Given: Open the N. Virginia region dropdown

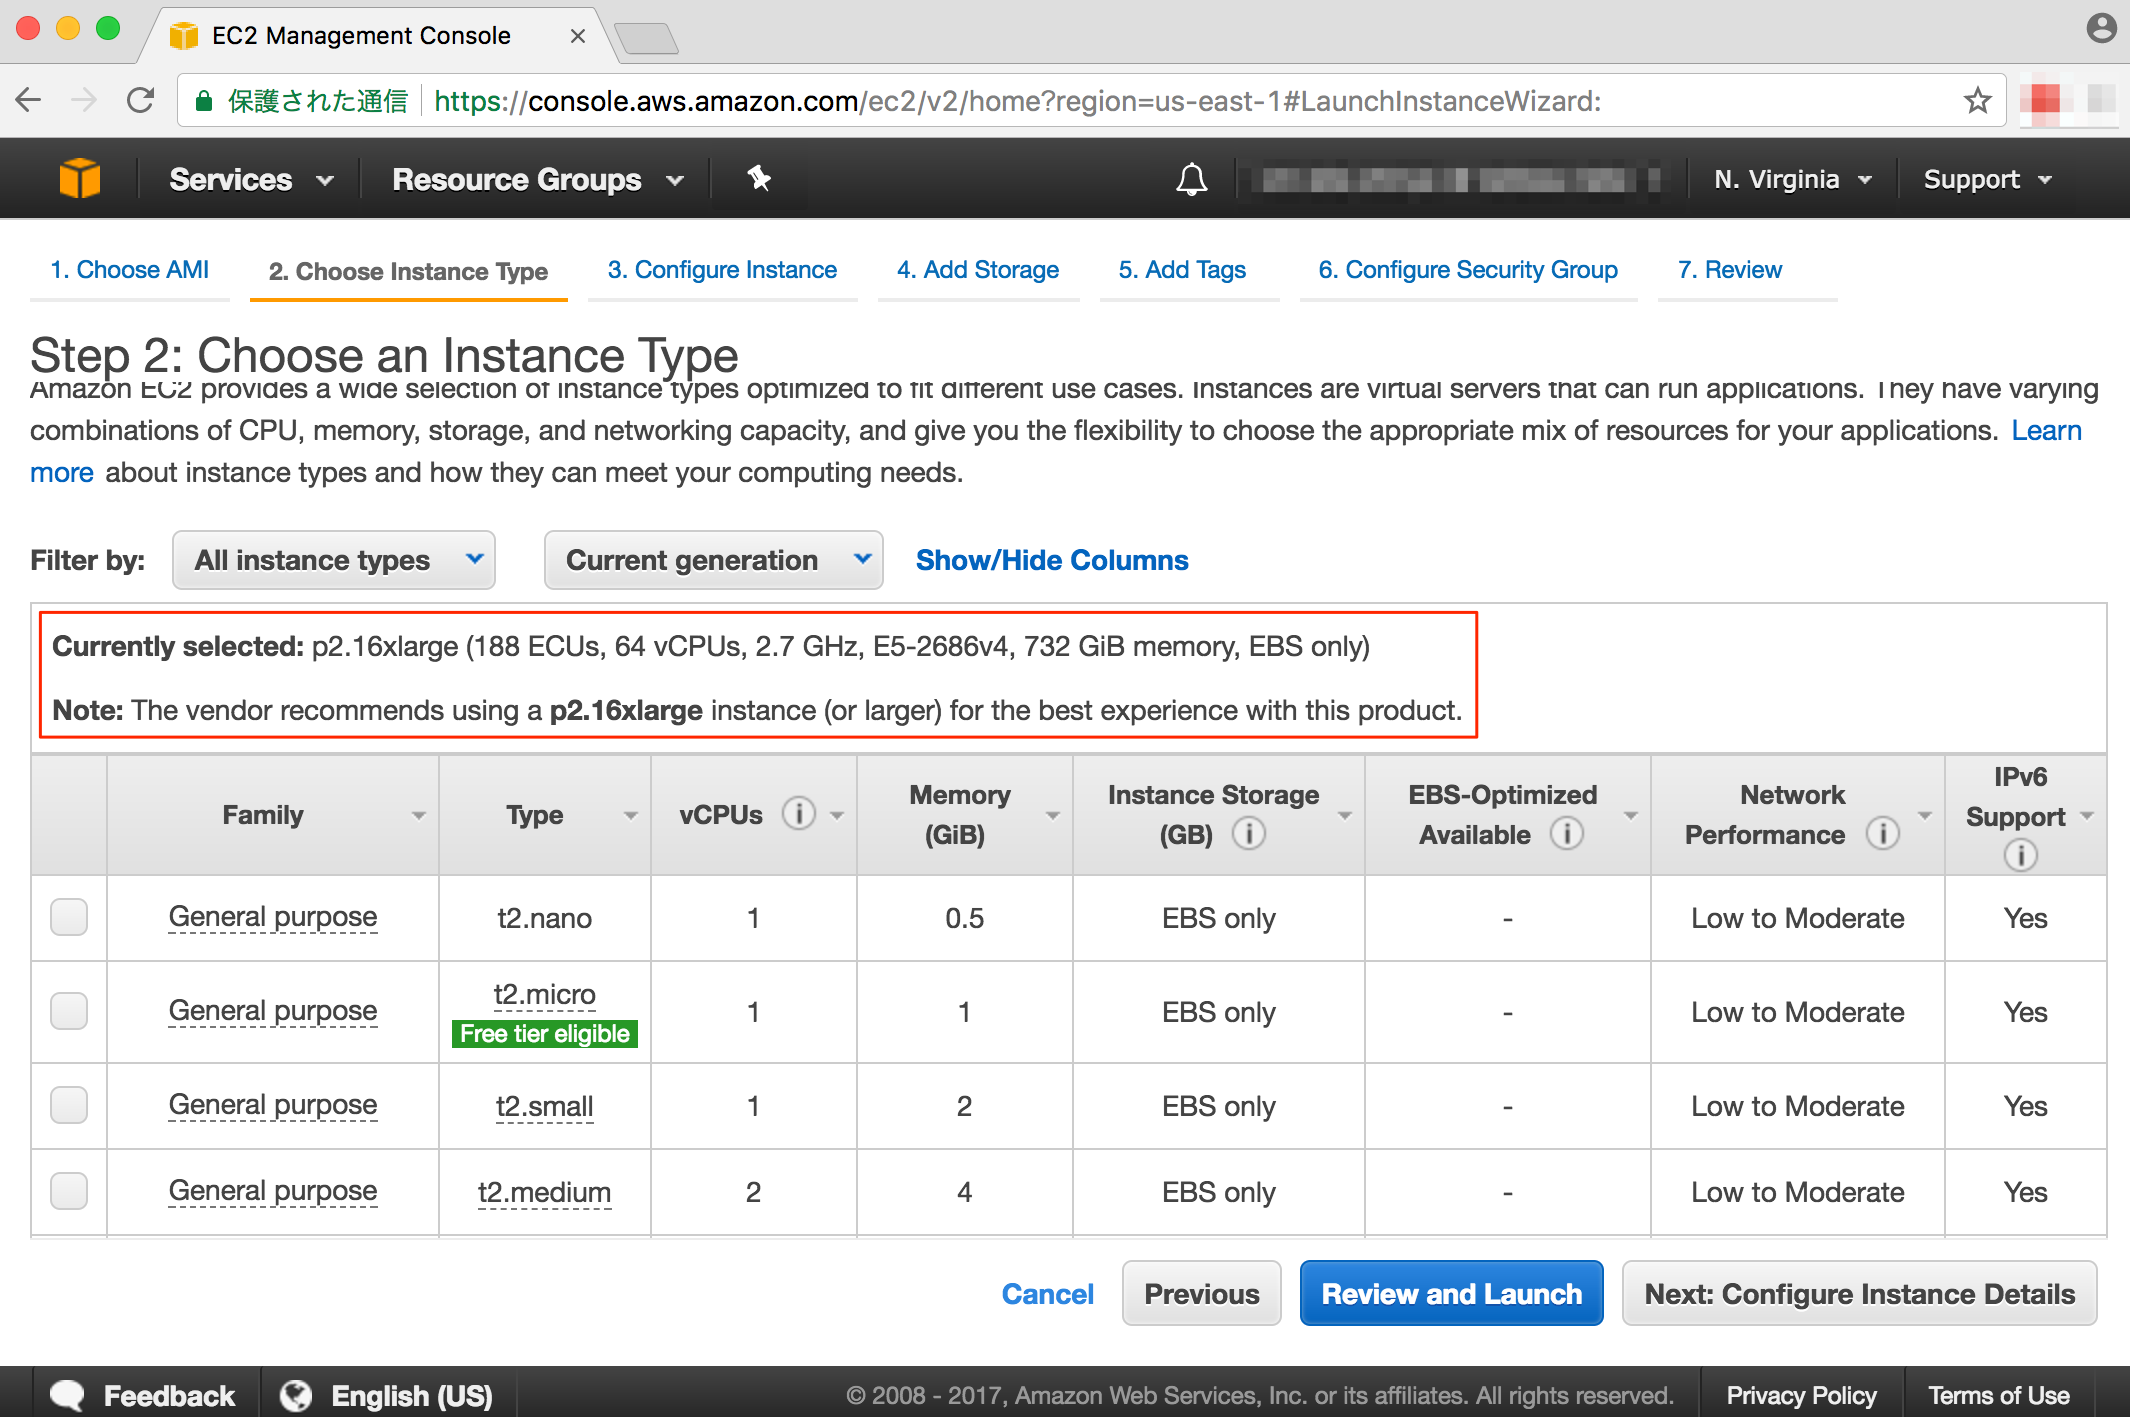Looking at the screenshot, I should pos(1793,179).
